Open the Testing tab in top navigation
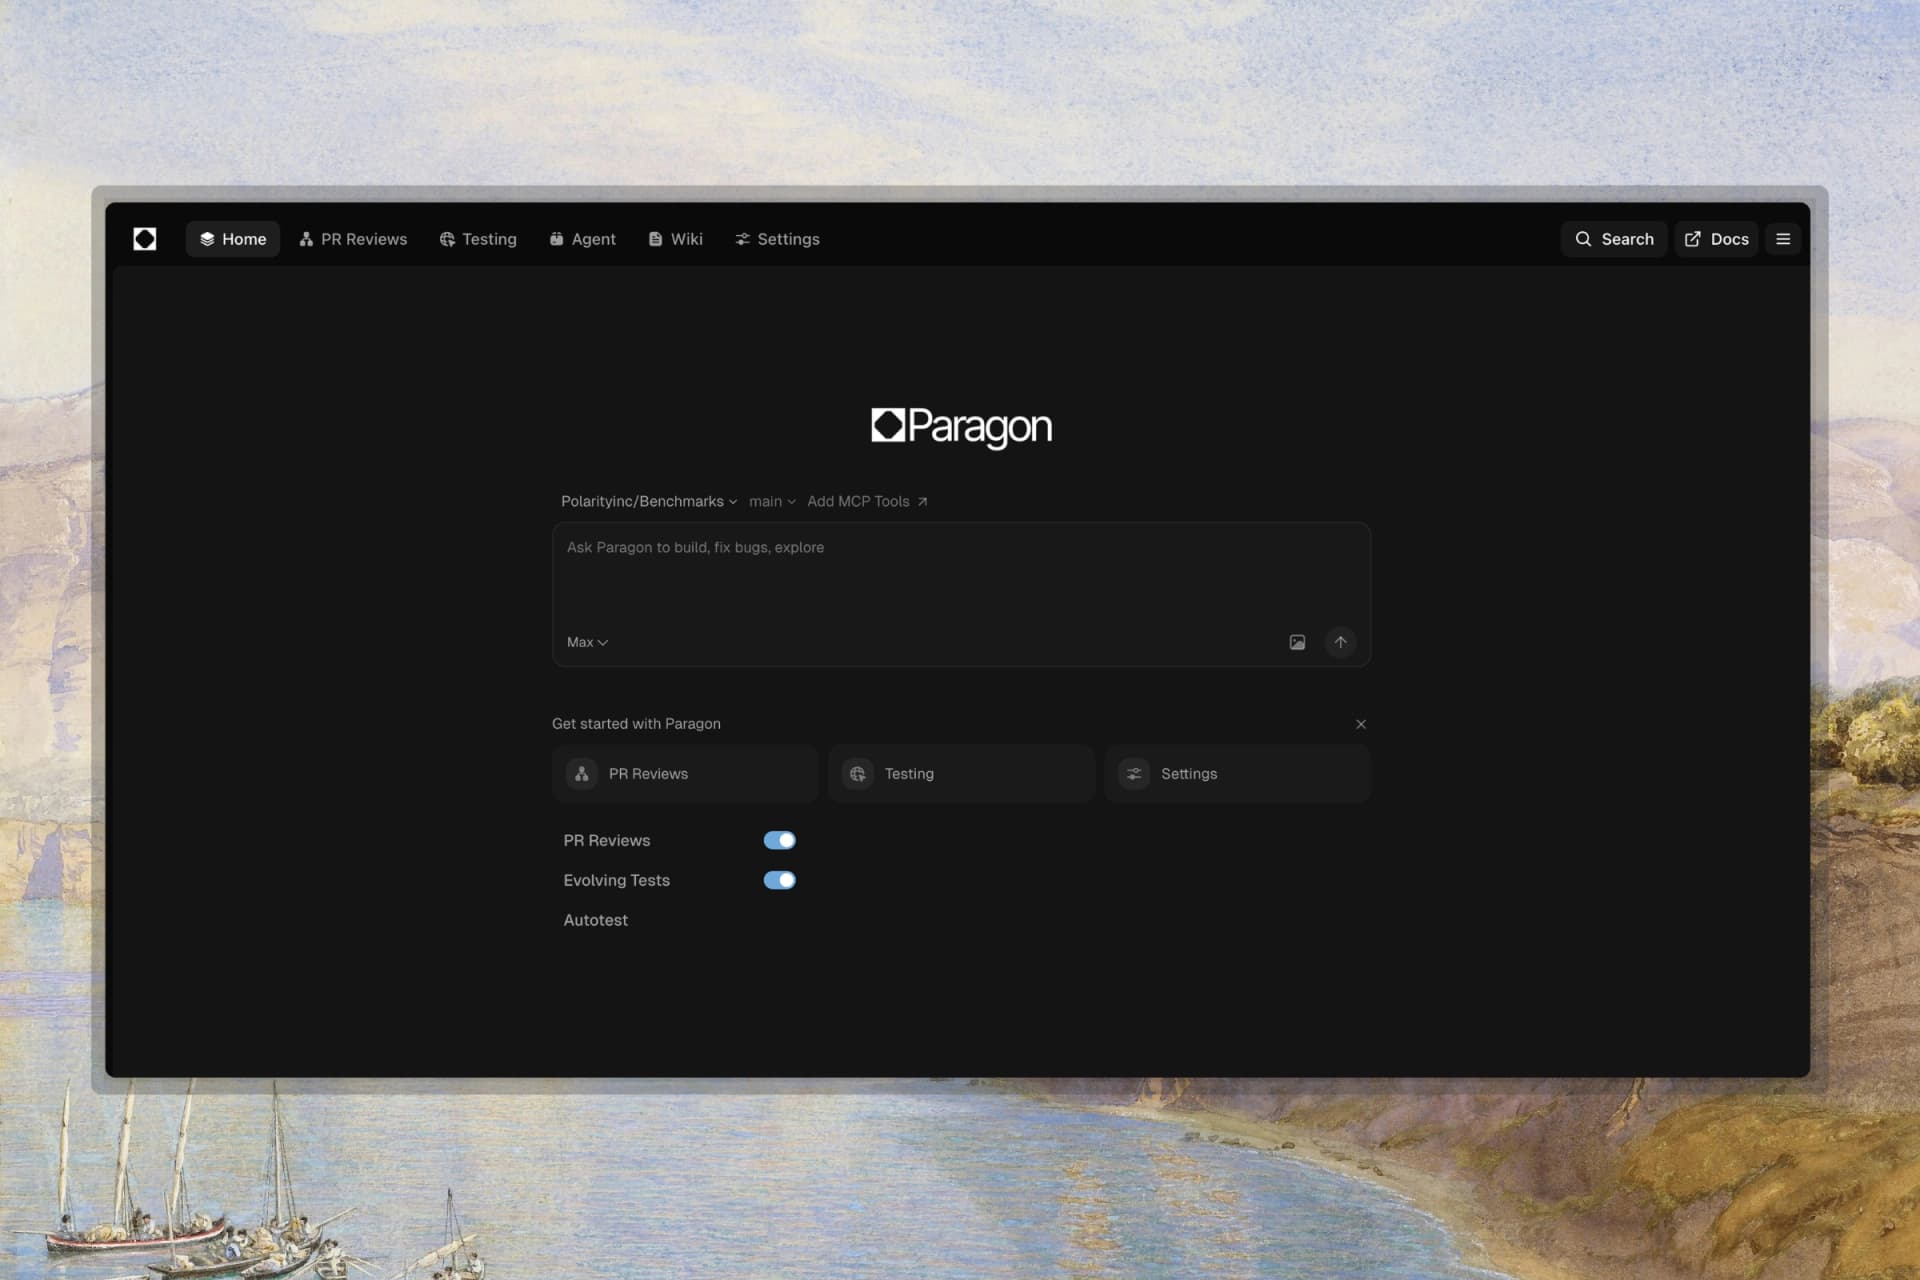The height and width of the screenshot is (1280, 1920). click(478, 239)
